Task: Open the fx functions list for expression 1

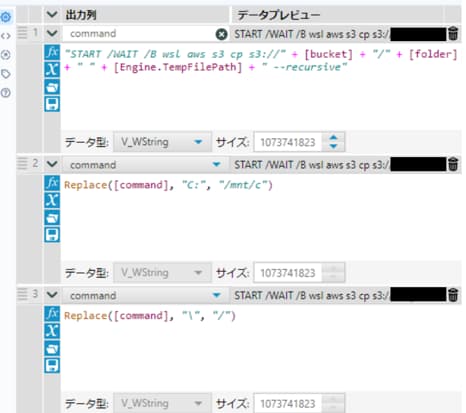Action: point(52,52)
